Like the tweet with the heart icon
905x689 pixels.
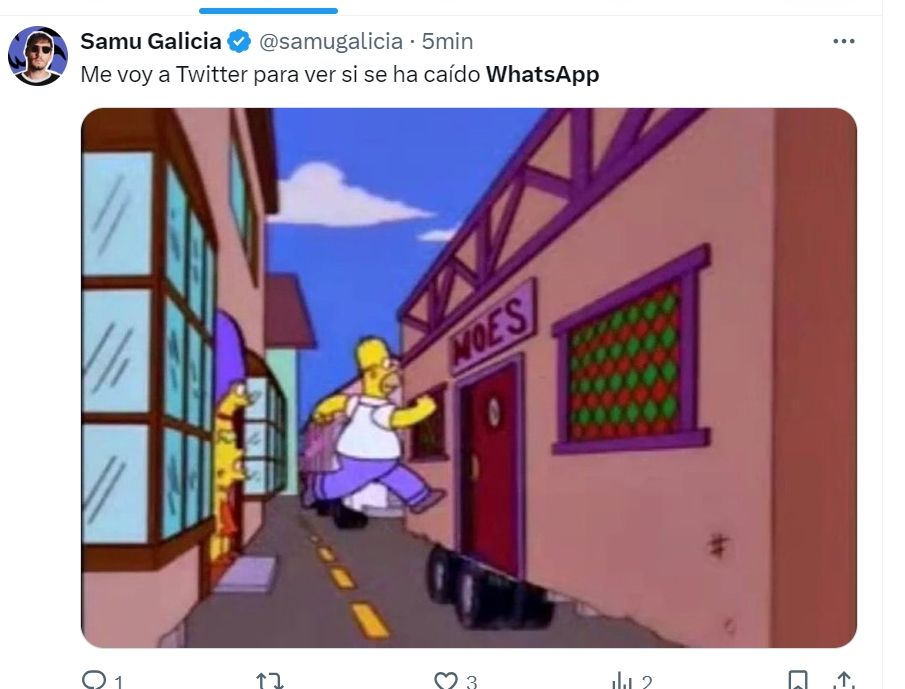point(446,681)
